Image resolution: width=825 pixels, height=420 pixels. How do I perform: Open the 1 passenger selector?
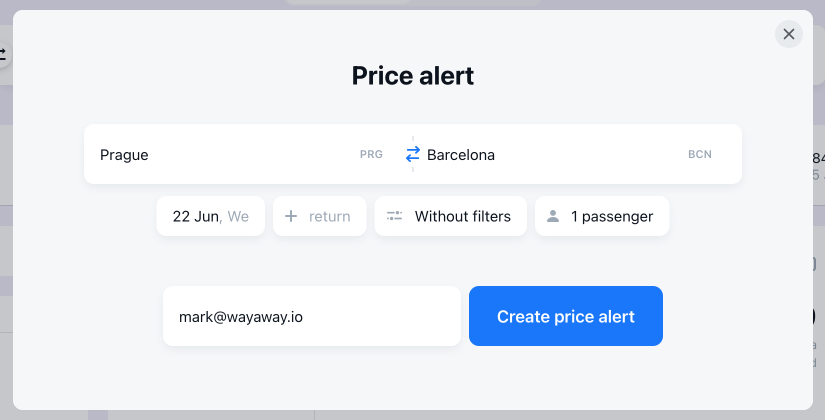coord(602,216)
